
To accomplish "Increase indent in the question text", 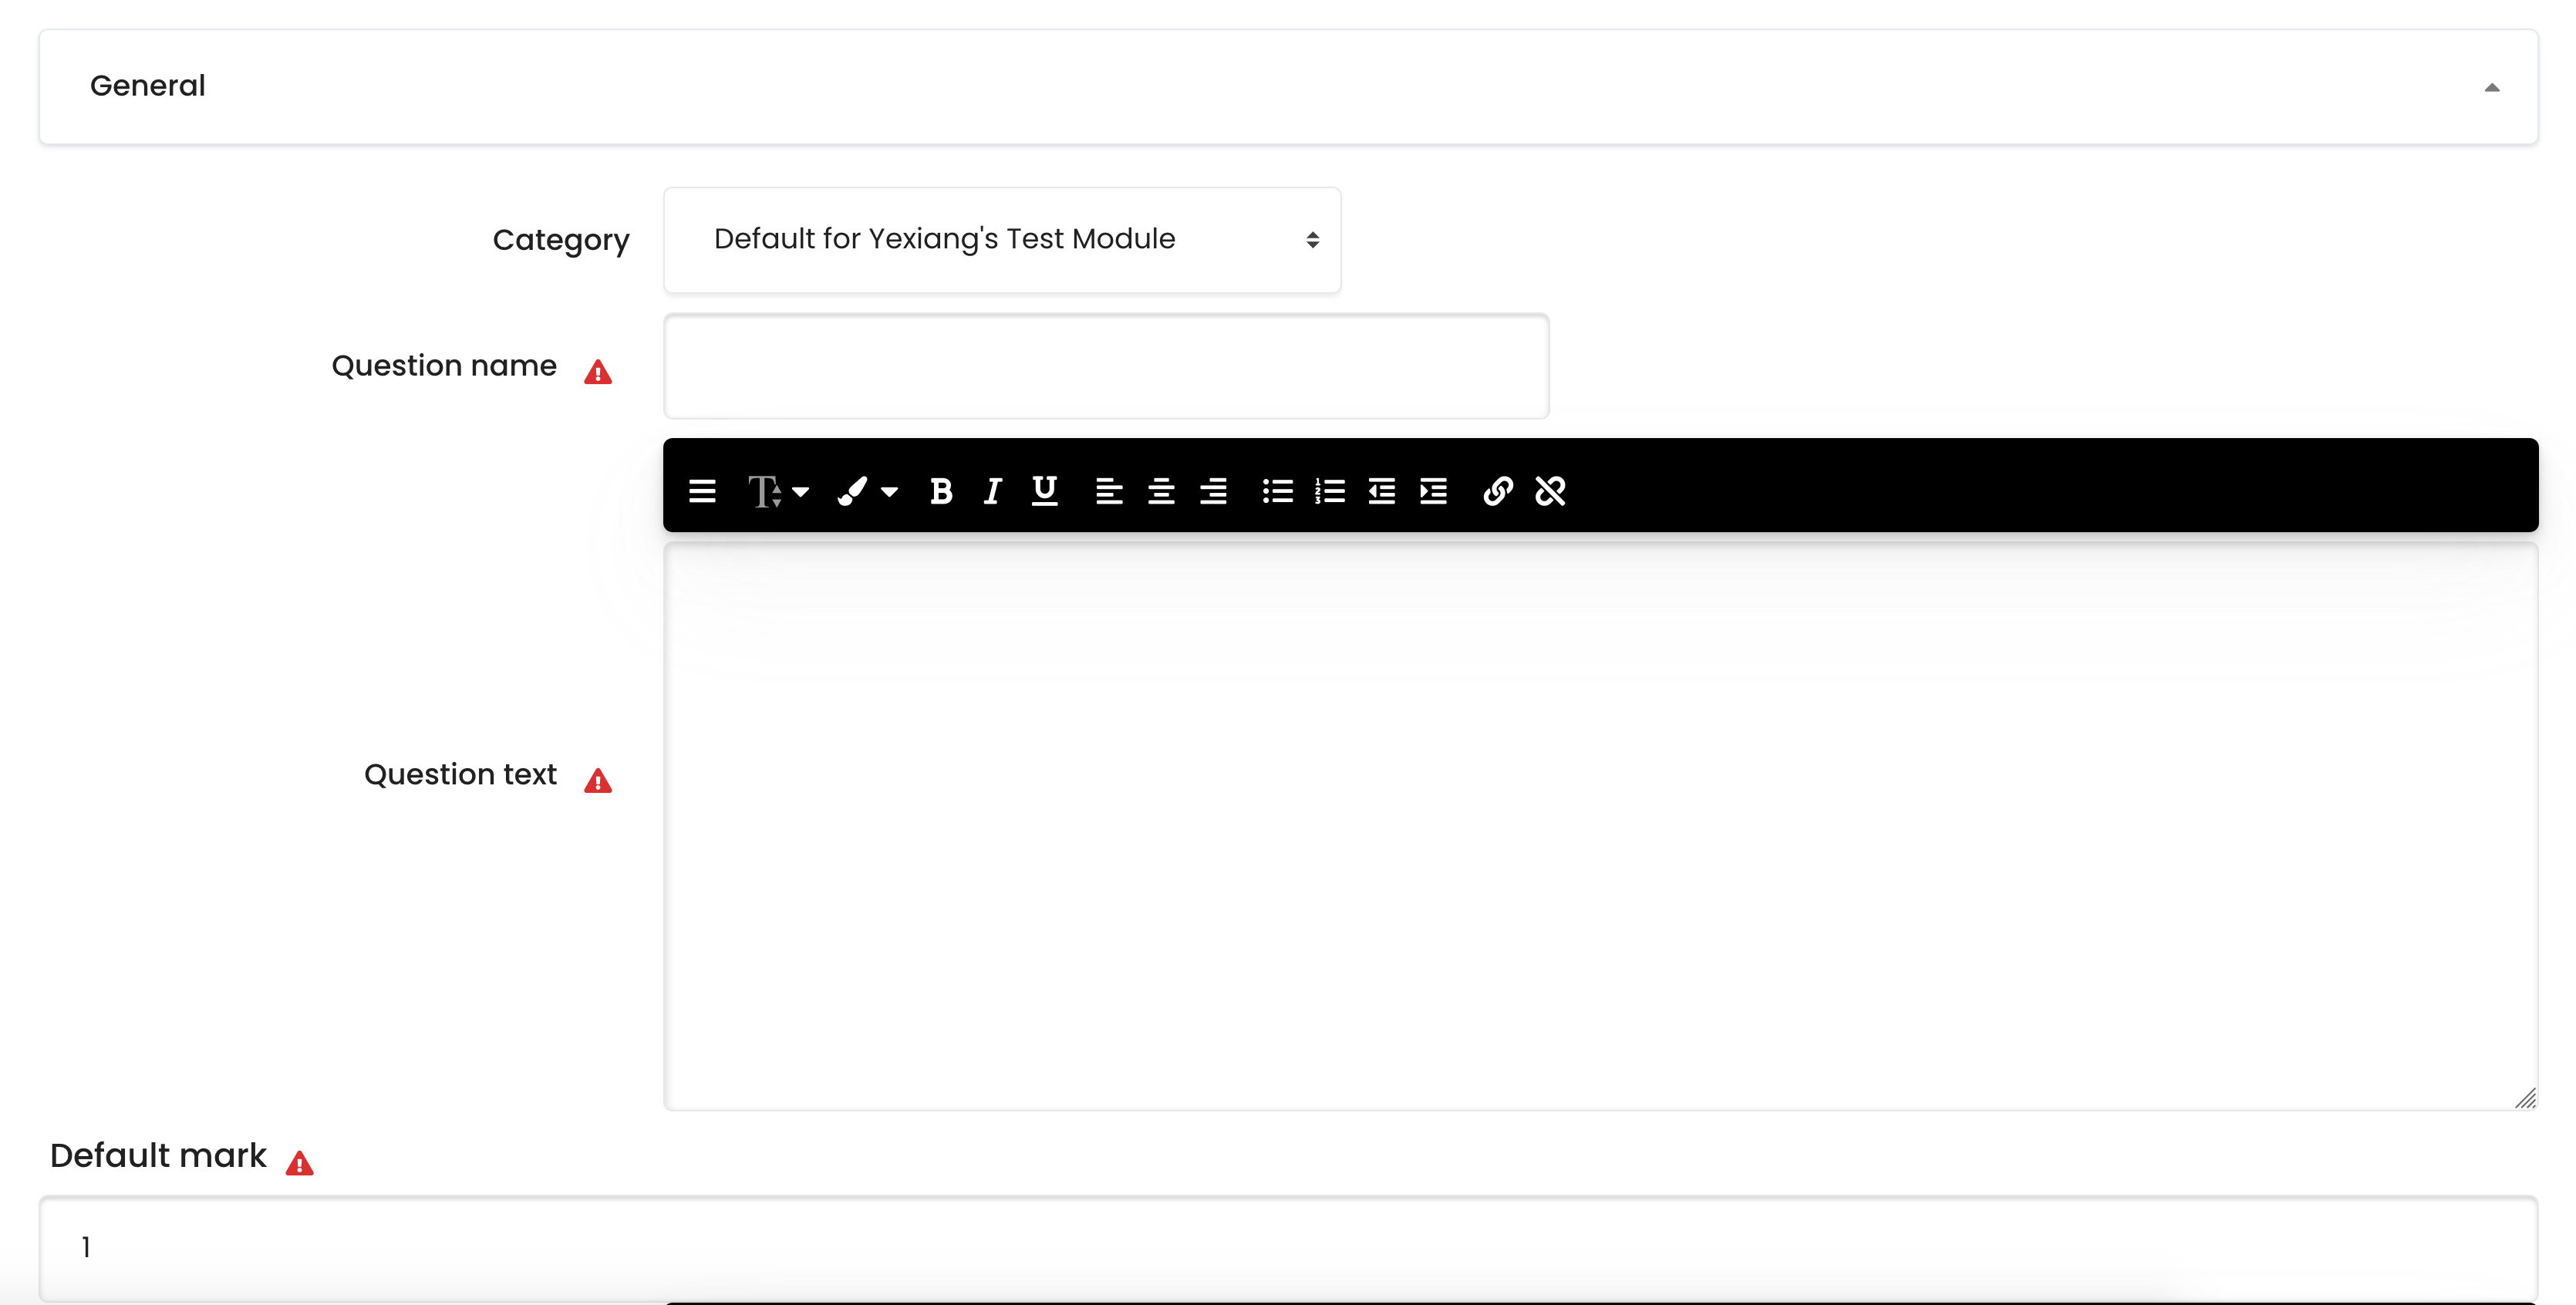I will coord(1433,490).
